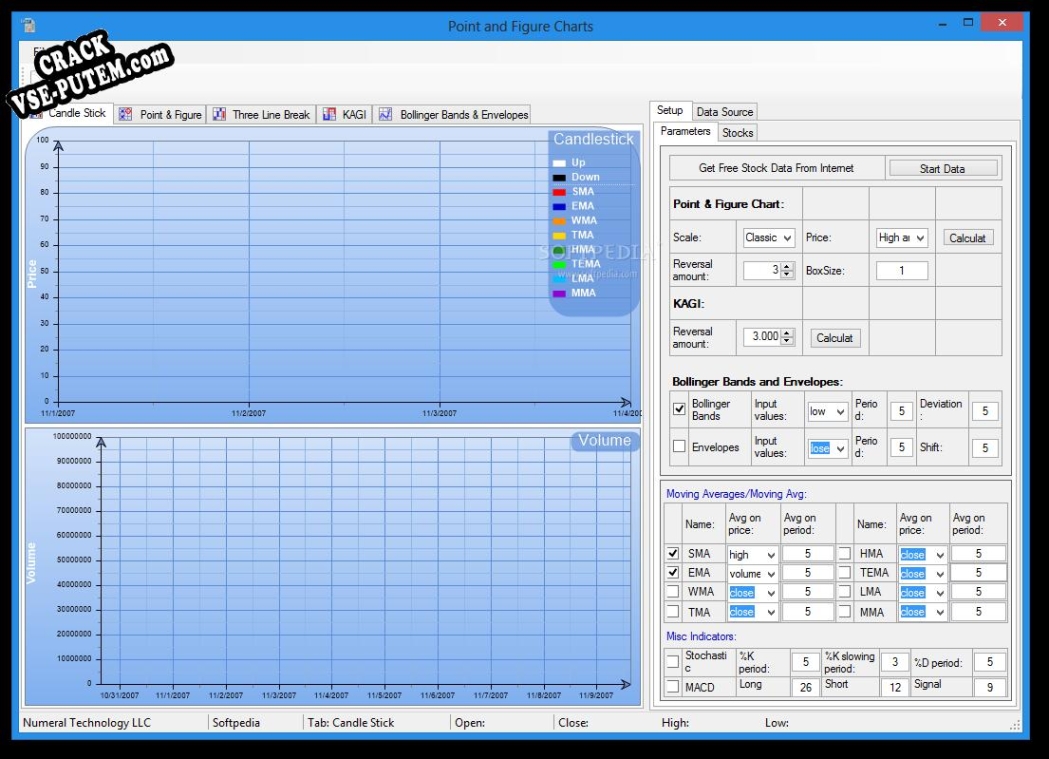The height and width of the screenshot is (759, 1049).
Task: Open the Stocks tab
Action: [x=738, y=133]
